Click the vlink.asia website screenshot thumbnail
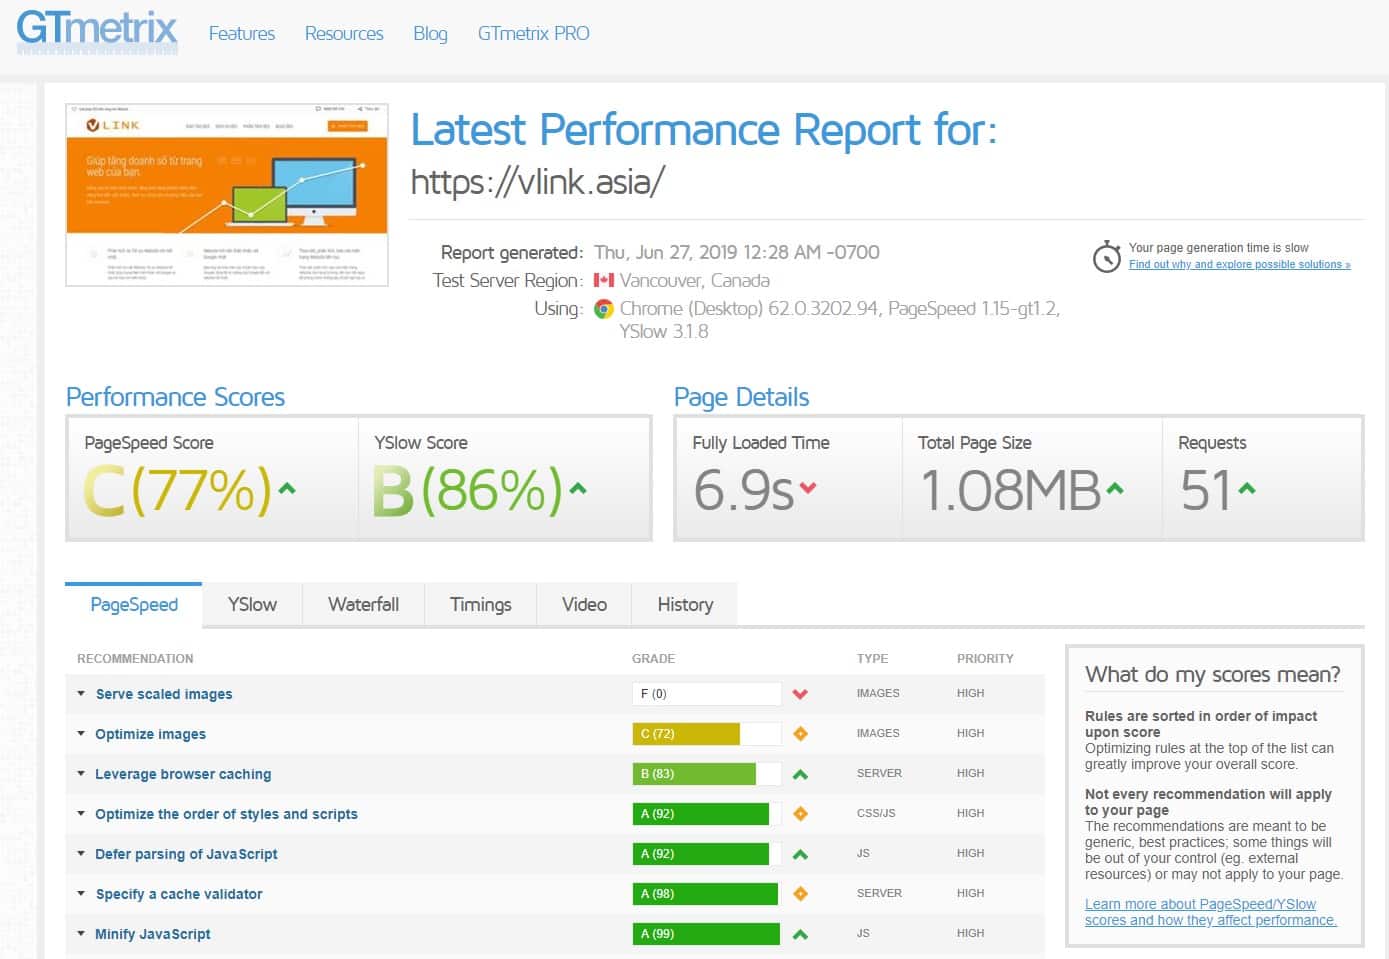1389x959 pixels. pos(227,195)
